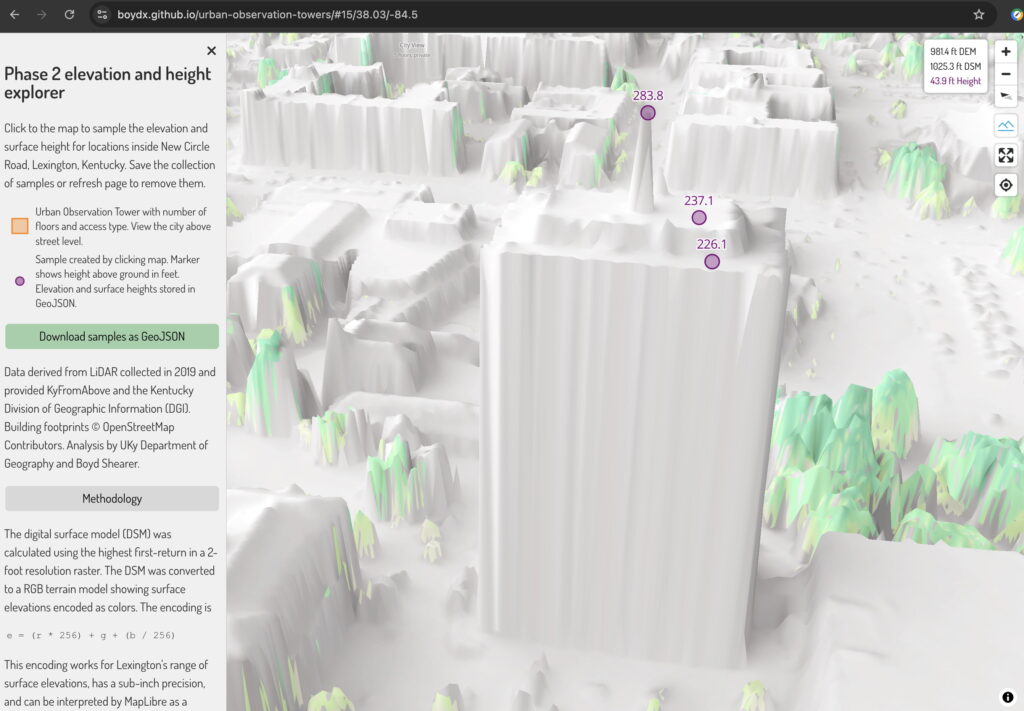Viewport: 1024px width, 711px height.
Task: Reload the page
Action: (69, 14)
